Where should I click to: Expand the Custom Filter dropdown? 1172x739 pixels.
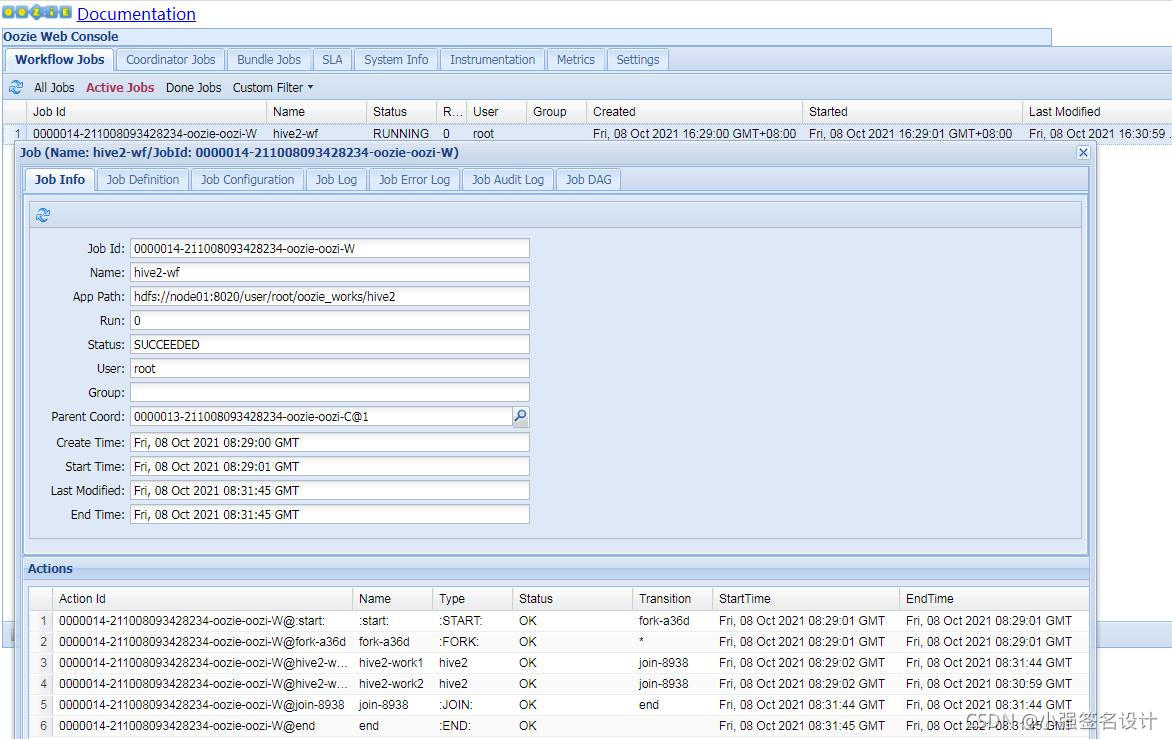tap(273, 87)
